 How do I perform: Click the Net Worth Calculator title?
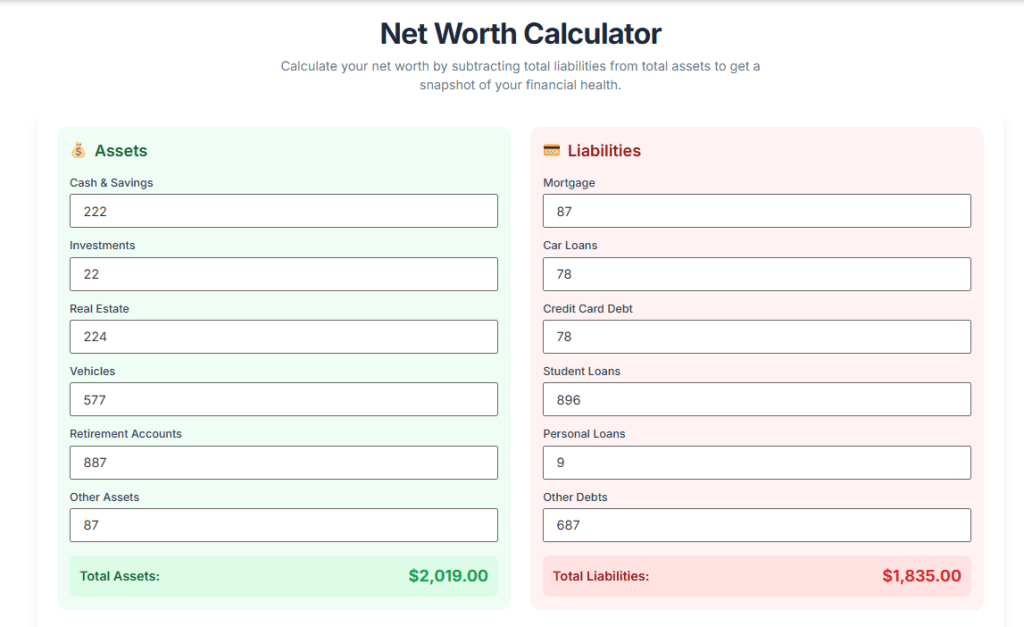pos(520,33)
